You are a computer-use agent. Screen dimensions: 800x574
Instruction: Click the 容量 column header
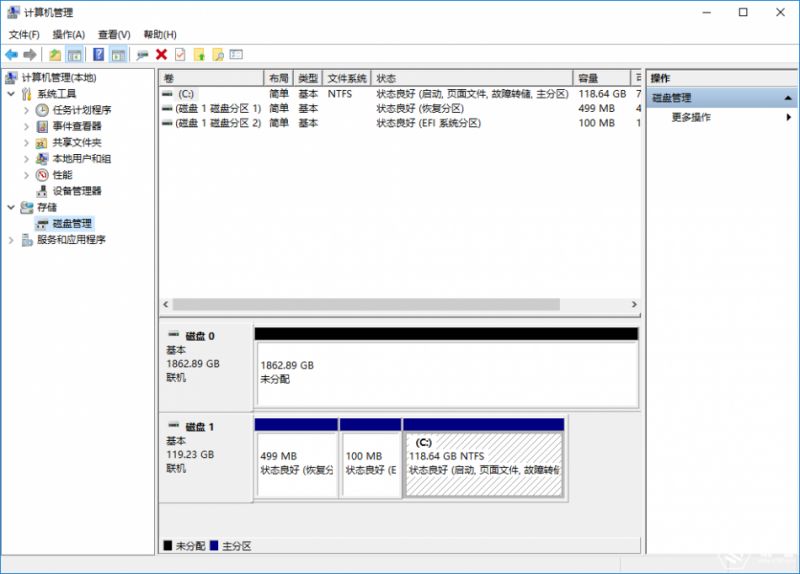click(x=600, y=78)
